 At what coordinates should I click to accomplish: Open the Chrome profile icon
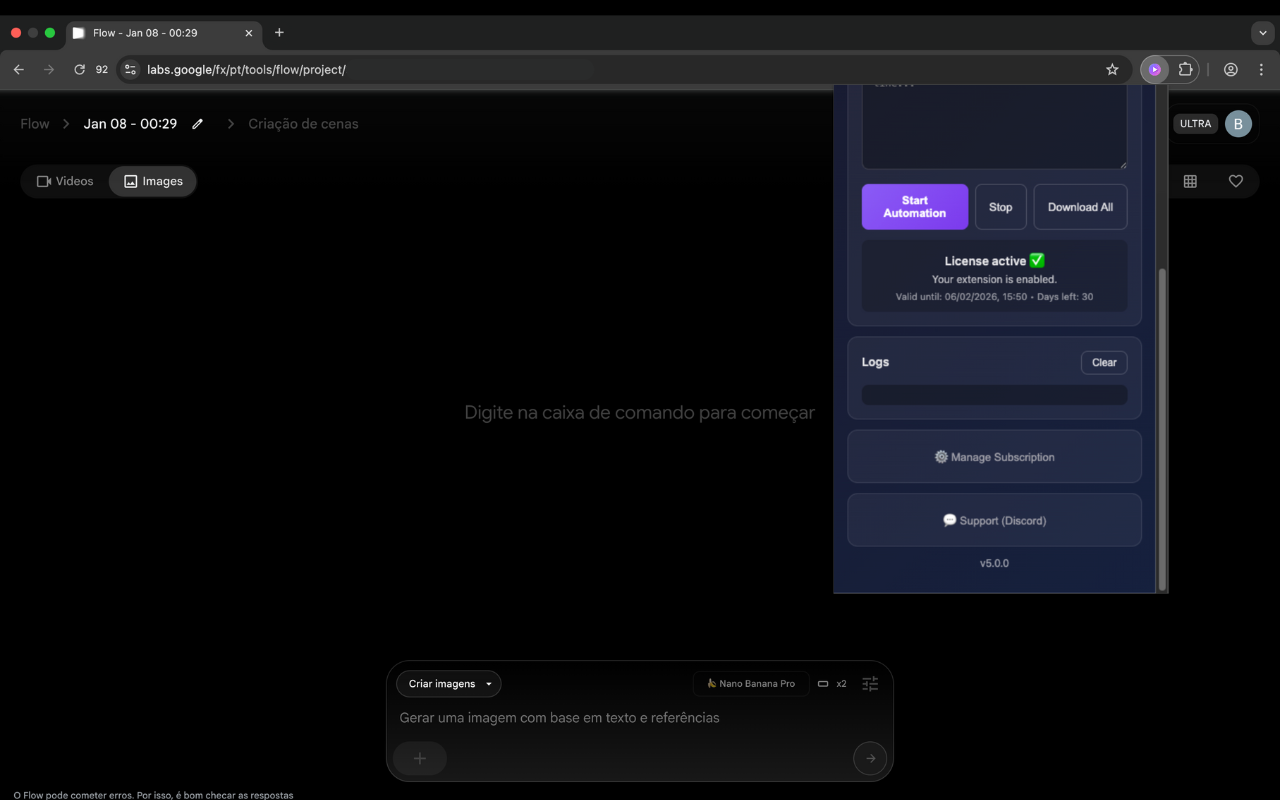(x=1231, y=70)
